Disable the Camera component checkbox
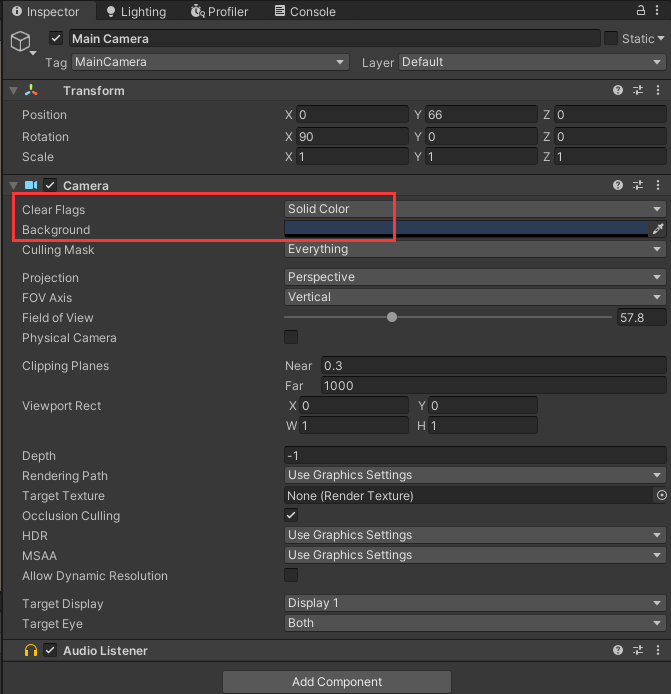 [x=50, y=185]
